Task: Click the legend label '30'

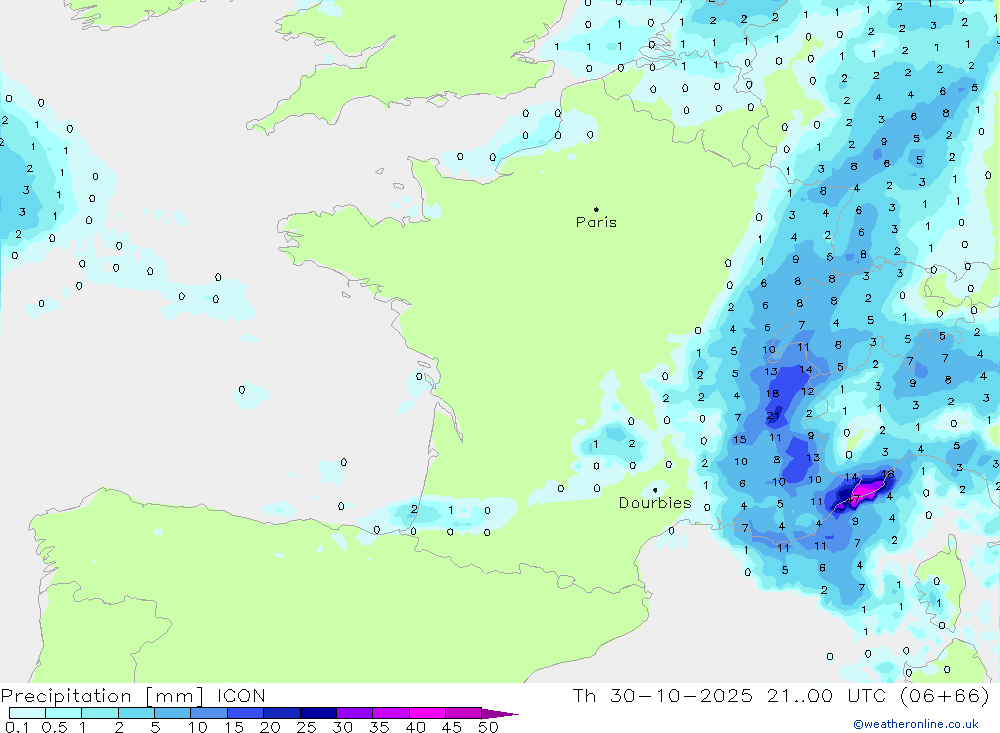Action: pyautogui.click(x=342, y=727)
